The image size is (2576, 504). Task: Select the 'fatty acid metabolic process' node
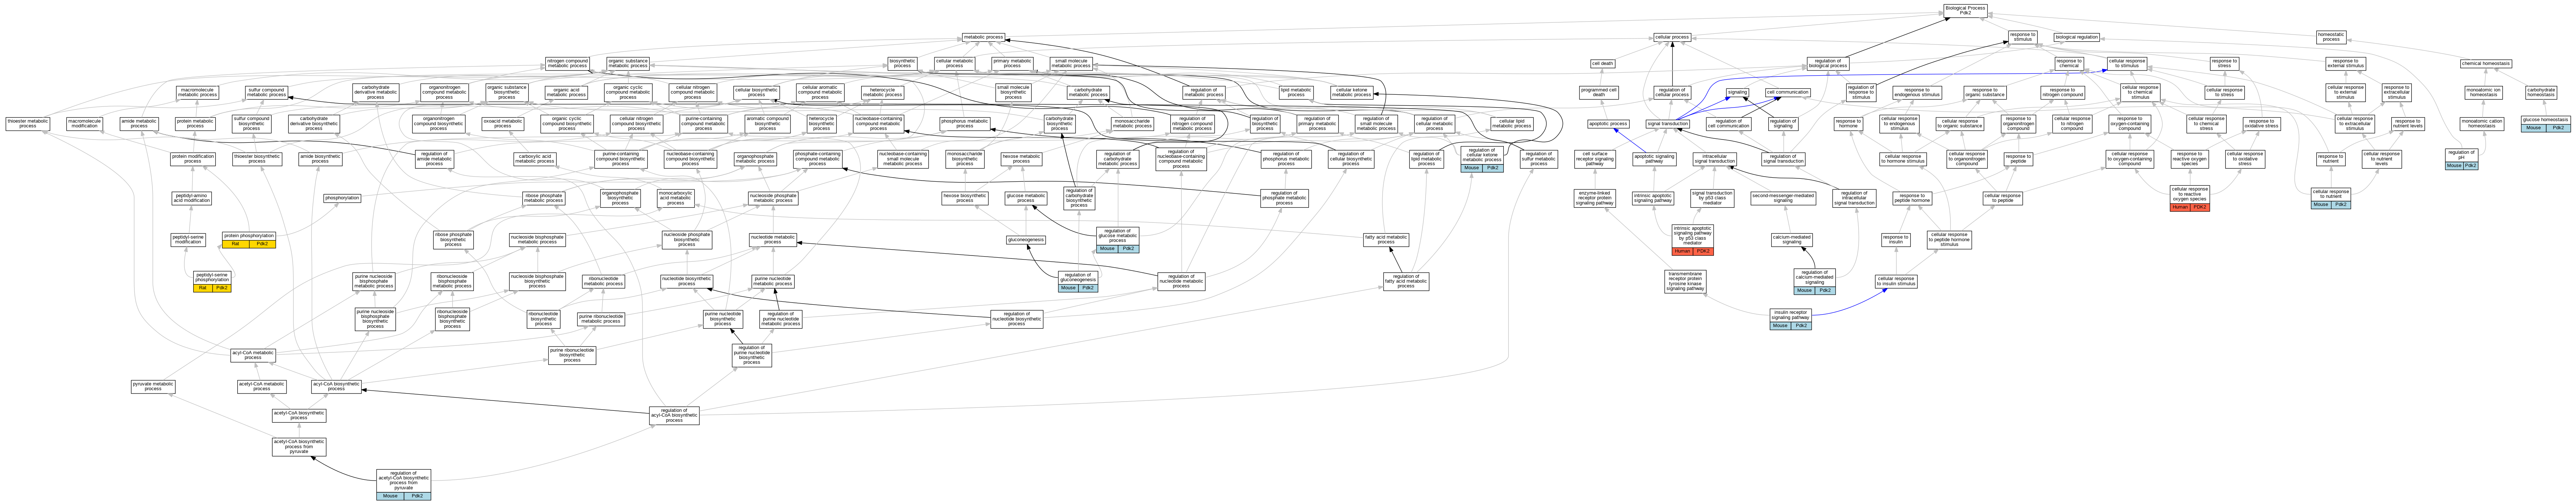(x=1386, y=240)
